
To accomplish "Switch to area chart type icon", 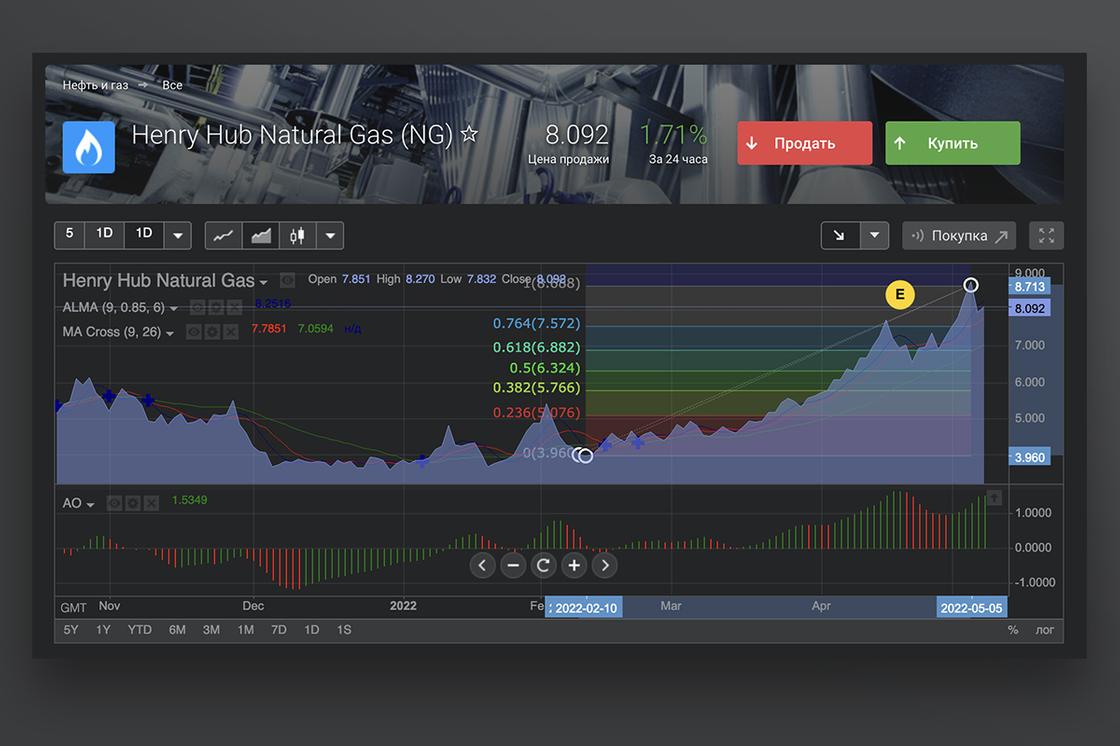I will 261,235.
